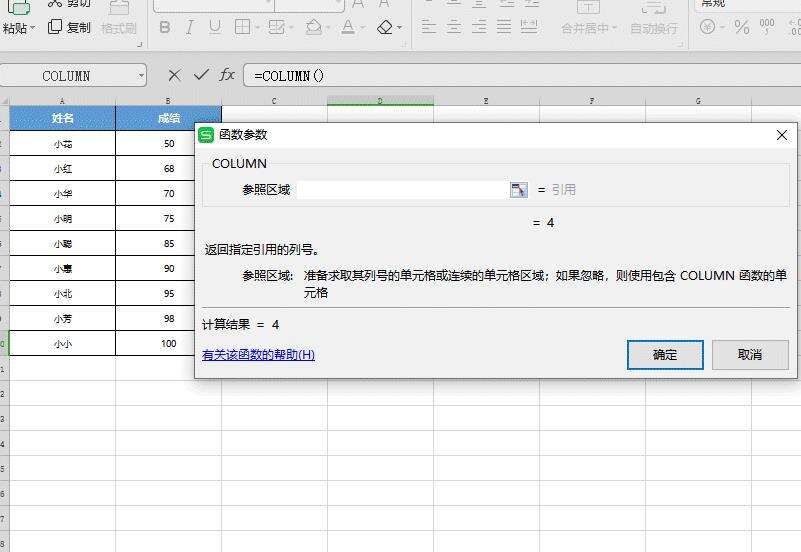Select column G header
Viewport: 801px width, 552px height.
697,100
